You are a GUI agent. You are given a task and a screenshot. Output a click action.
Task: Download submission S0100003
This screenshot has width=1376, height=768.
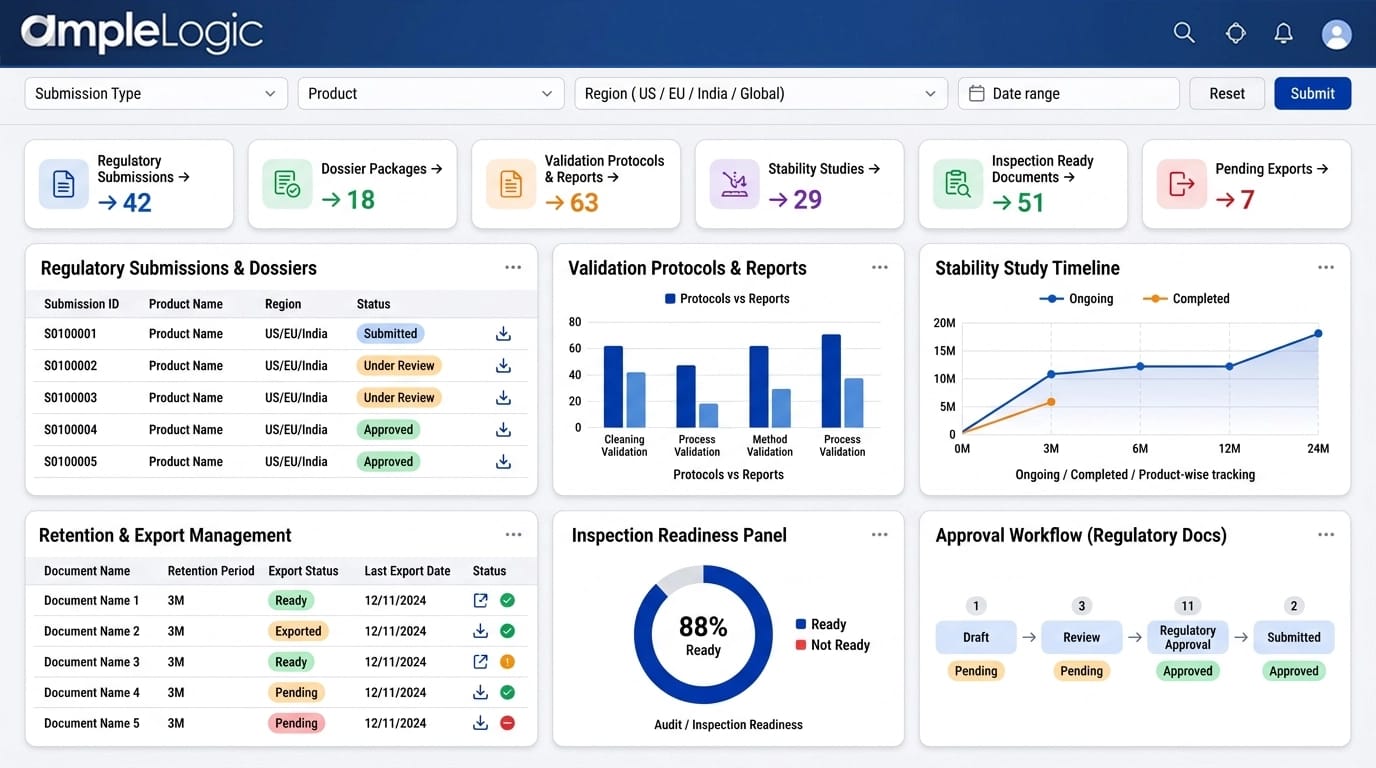coord(503,398)
